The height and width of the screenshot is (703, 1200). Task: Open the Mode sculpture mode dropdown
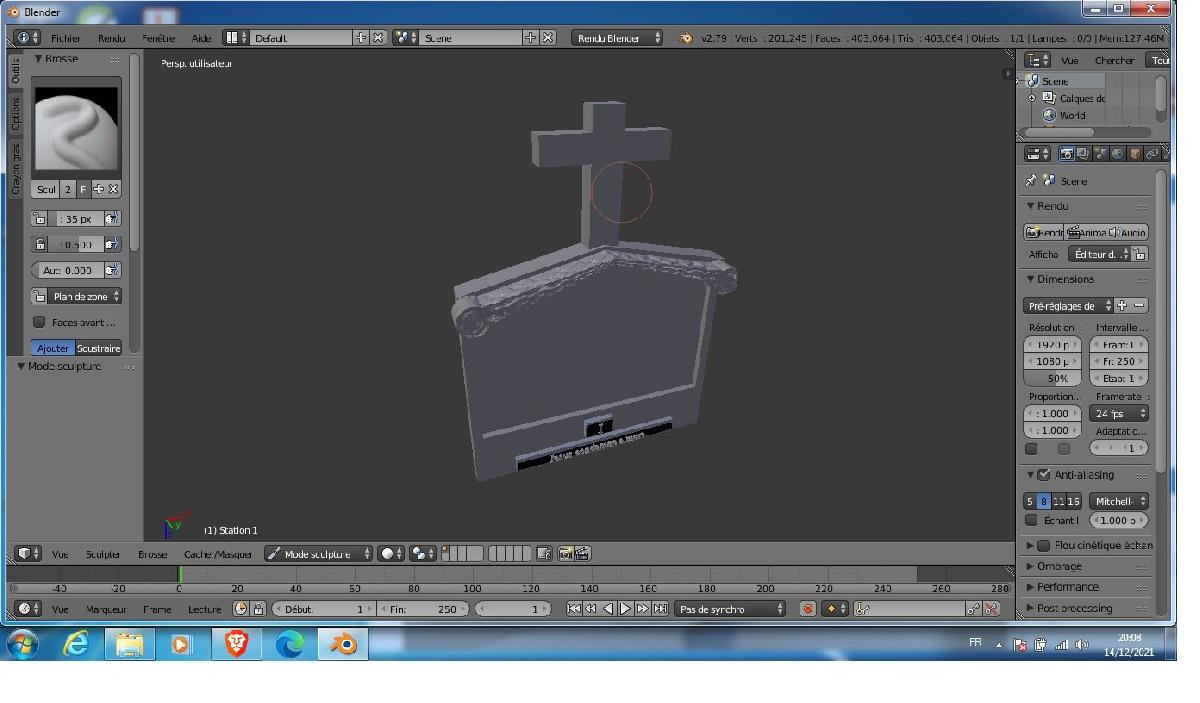[318, 553]
